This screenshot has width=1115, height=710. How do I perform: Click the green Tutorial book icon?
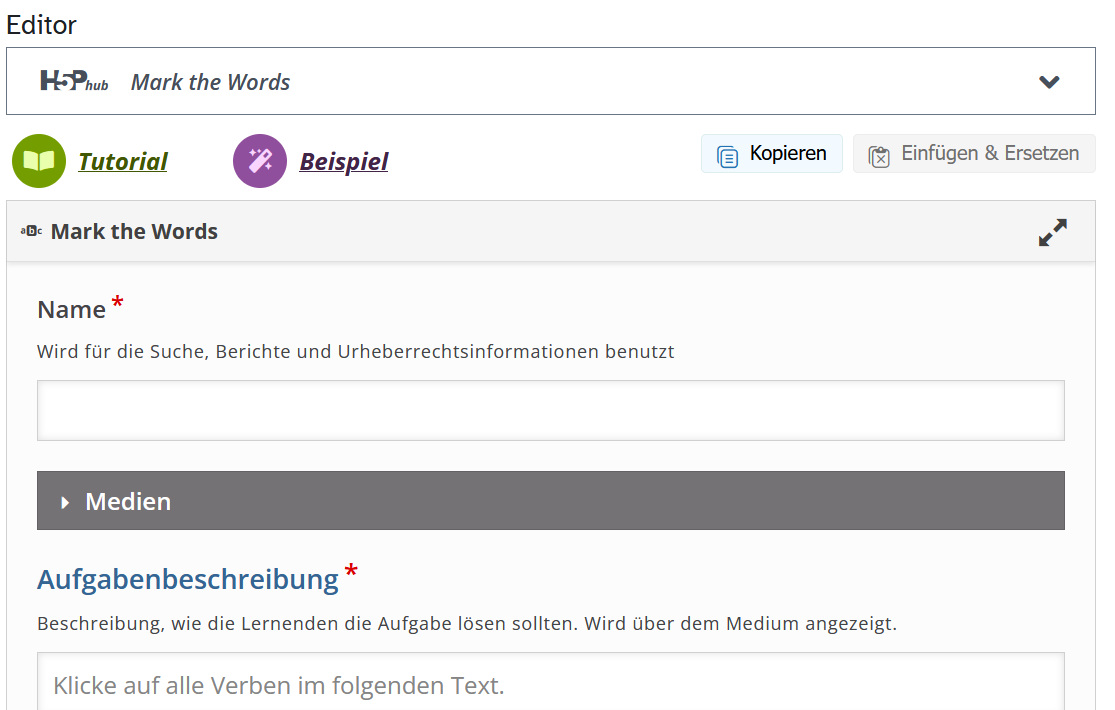pos(39,161)
